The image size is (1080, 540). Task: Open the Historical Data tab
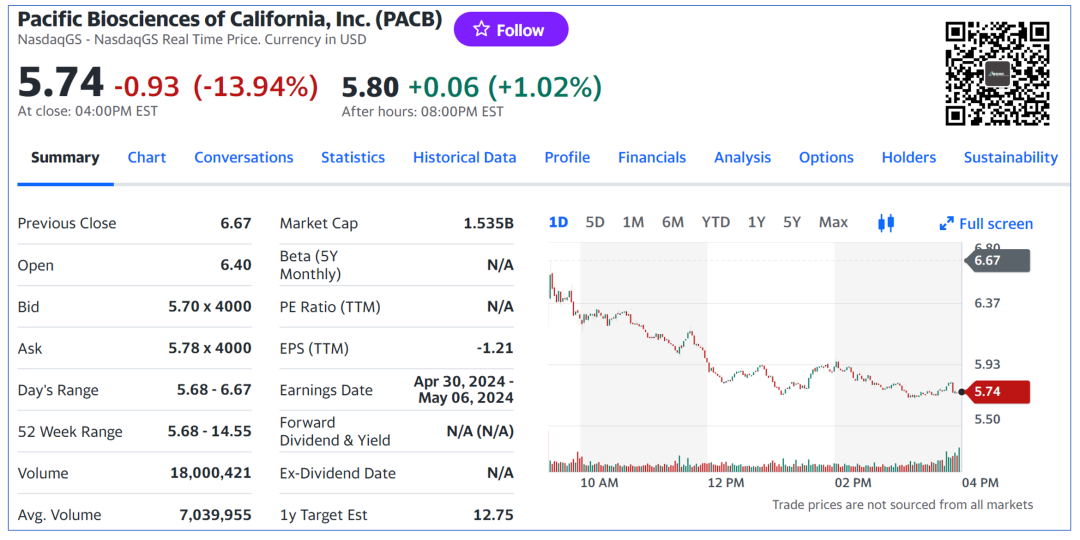(465, 157)
